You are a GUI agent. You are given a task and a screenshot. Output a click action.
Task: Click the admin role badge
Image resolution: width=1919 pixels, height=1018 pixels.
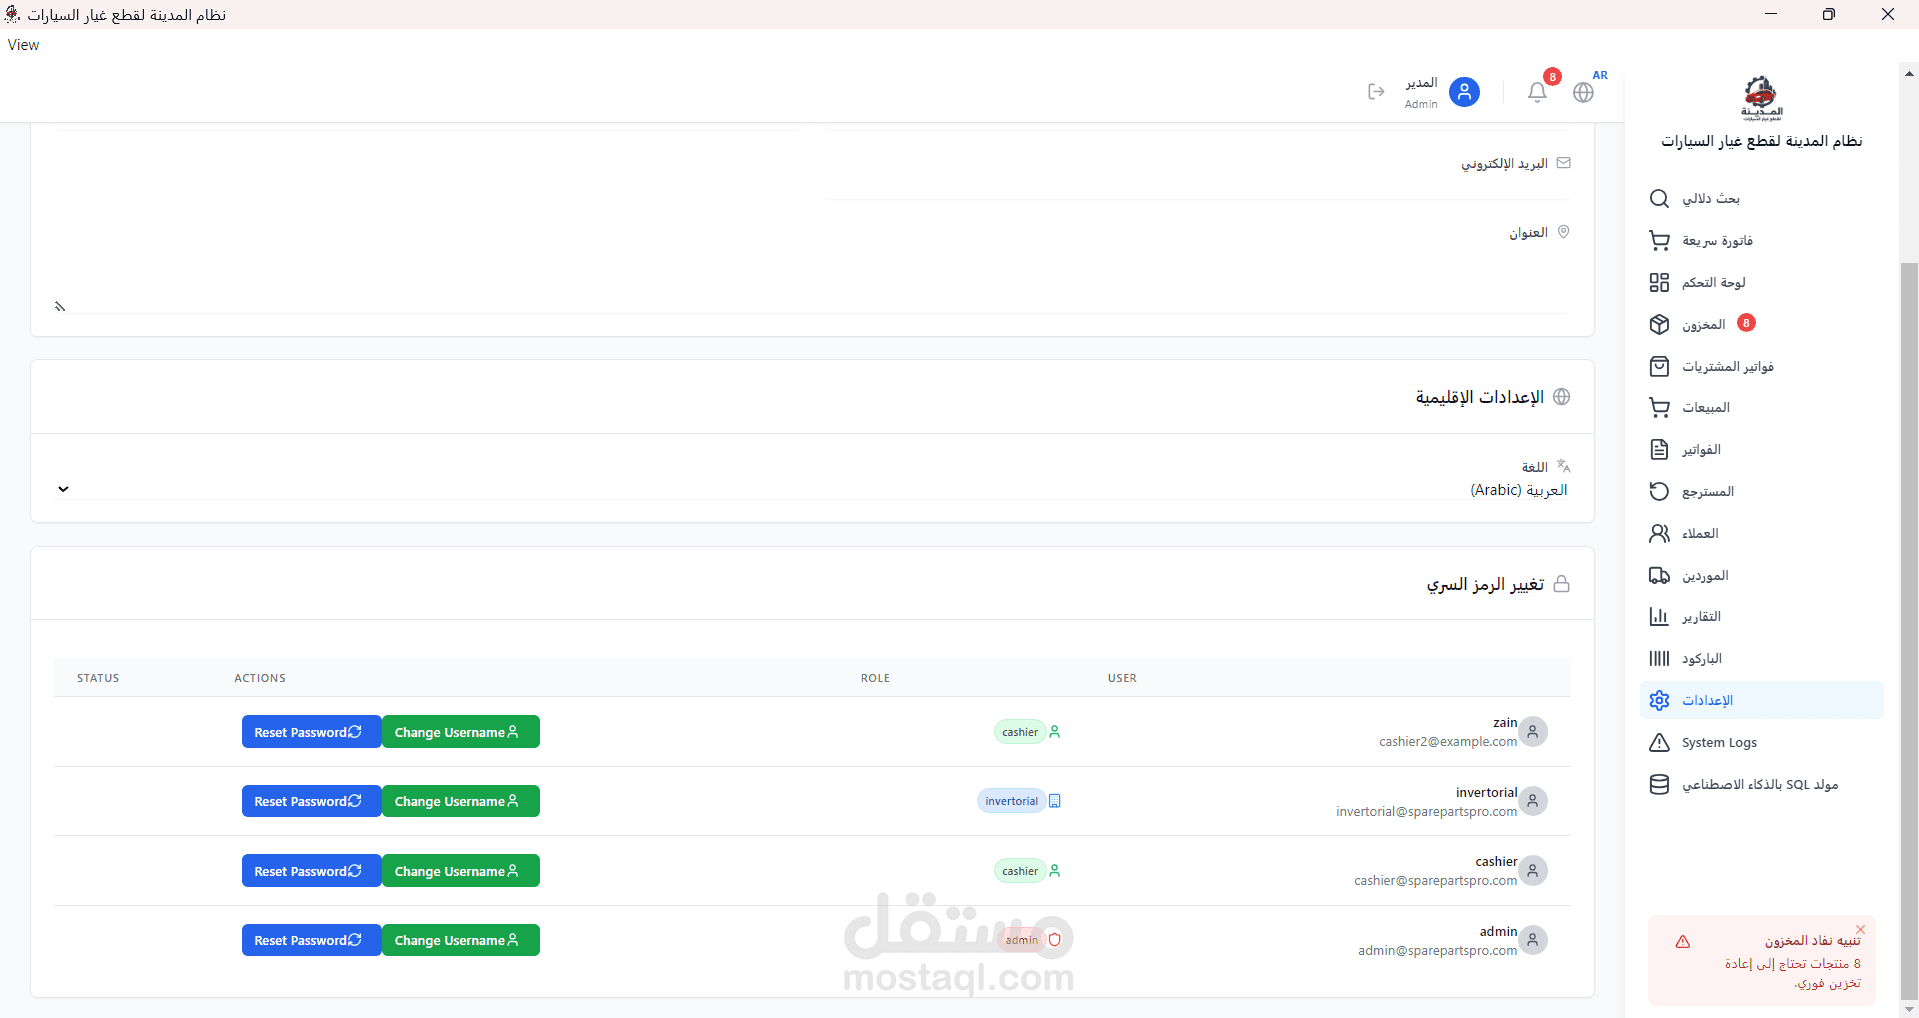click(1021, 940)
